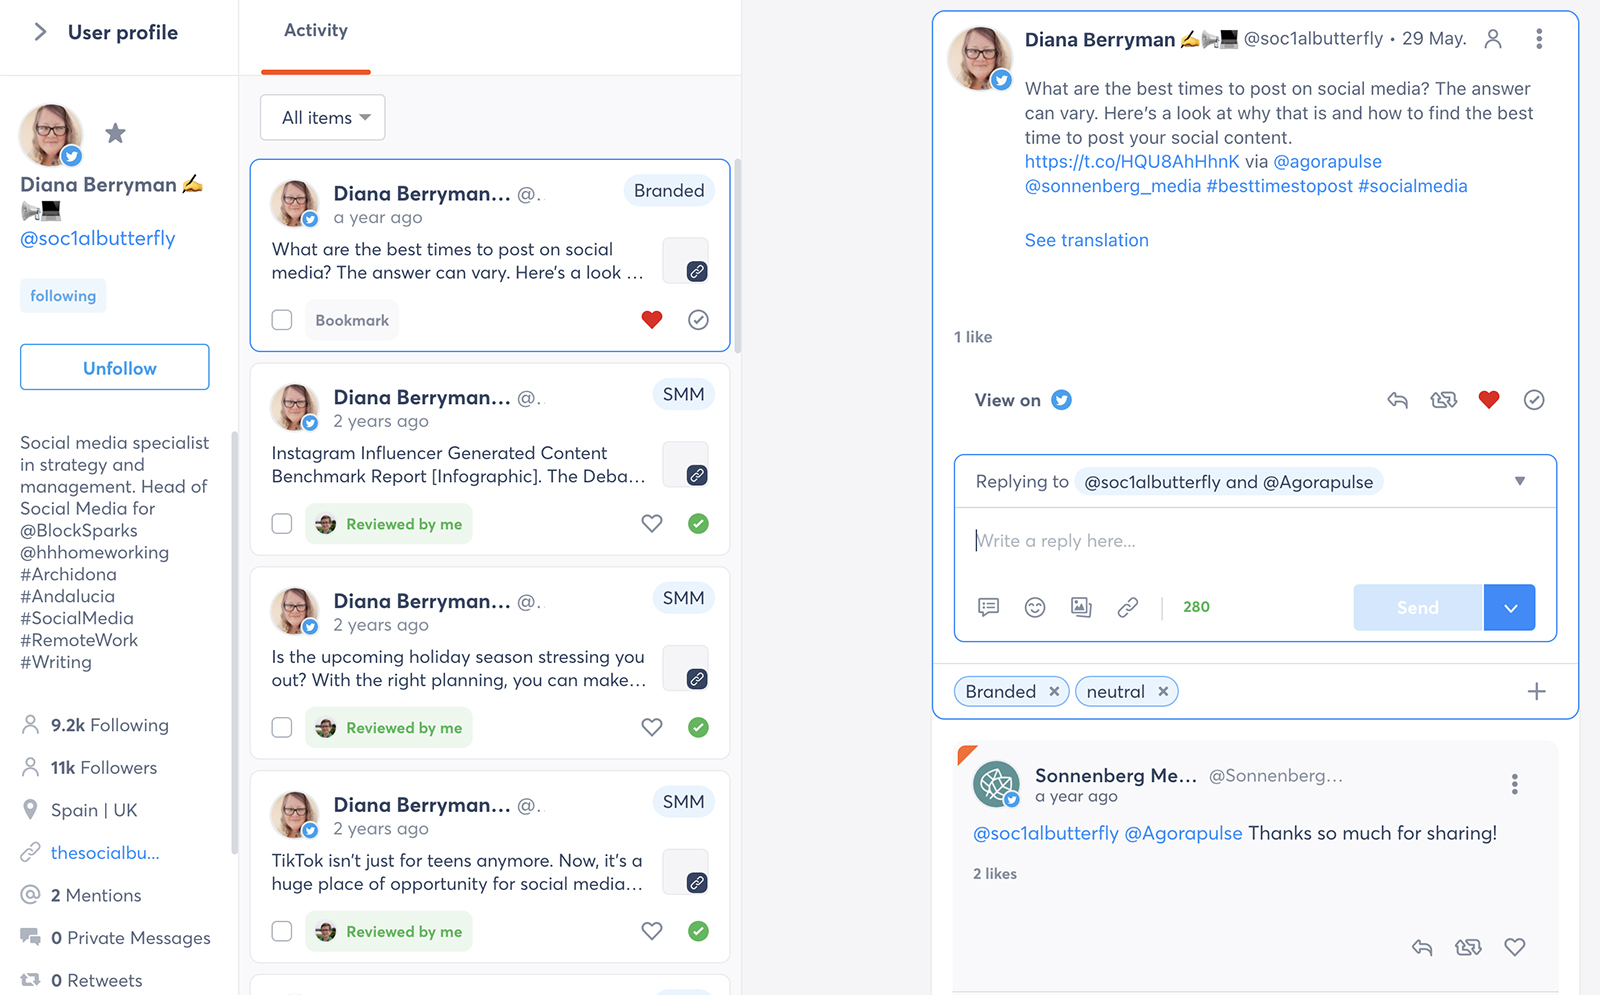1600x995 pixels.
Task: Mark 'best times to post' item as reviewed
Action: coord(699,320)
